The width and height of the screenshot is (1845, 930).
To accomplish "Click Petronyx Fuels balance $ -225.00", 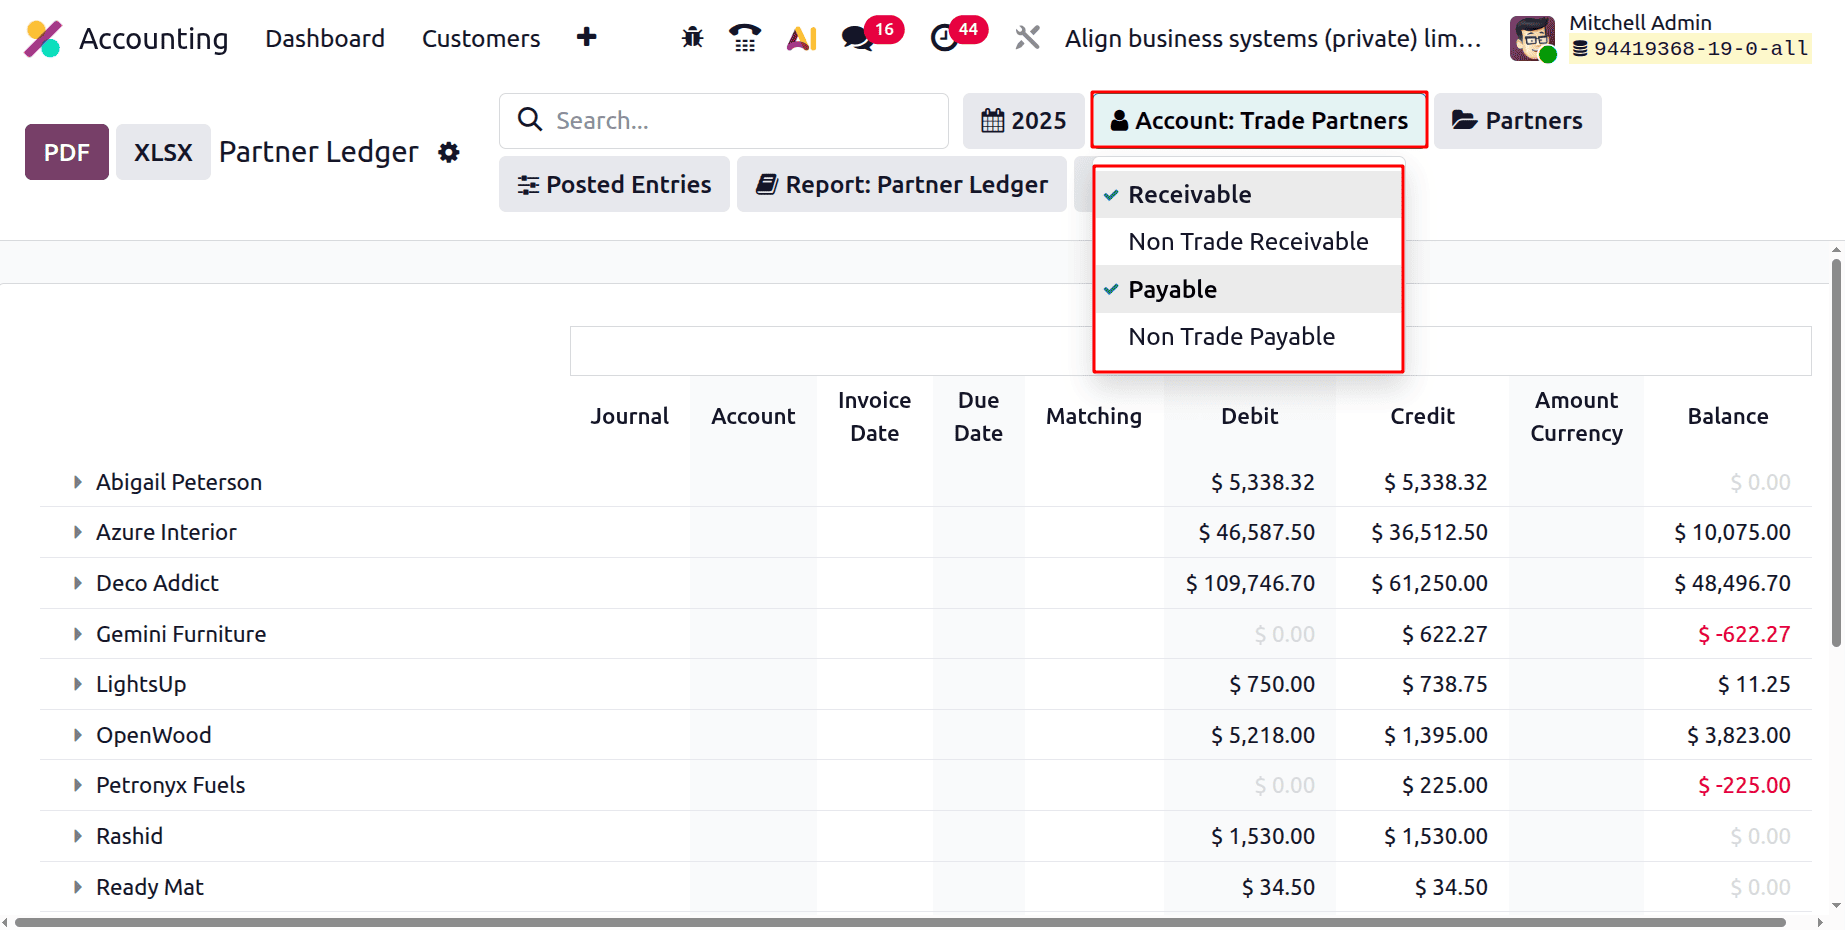I will (x=1744, y=785).
